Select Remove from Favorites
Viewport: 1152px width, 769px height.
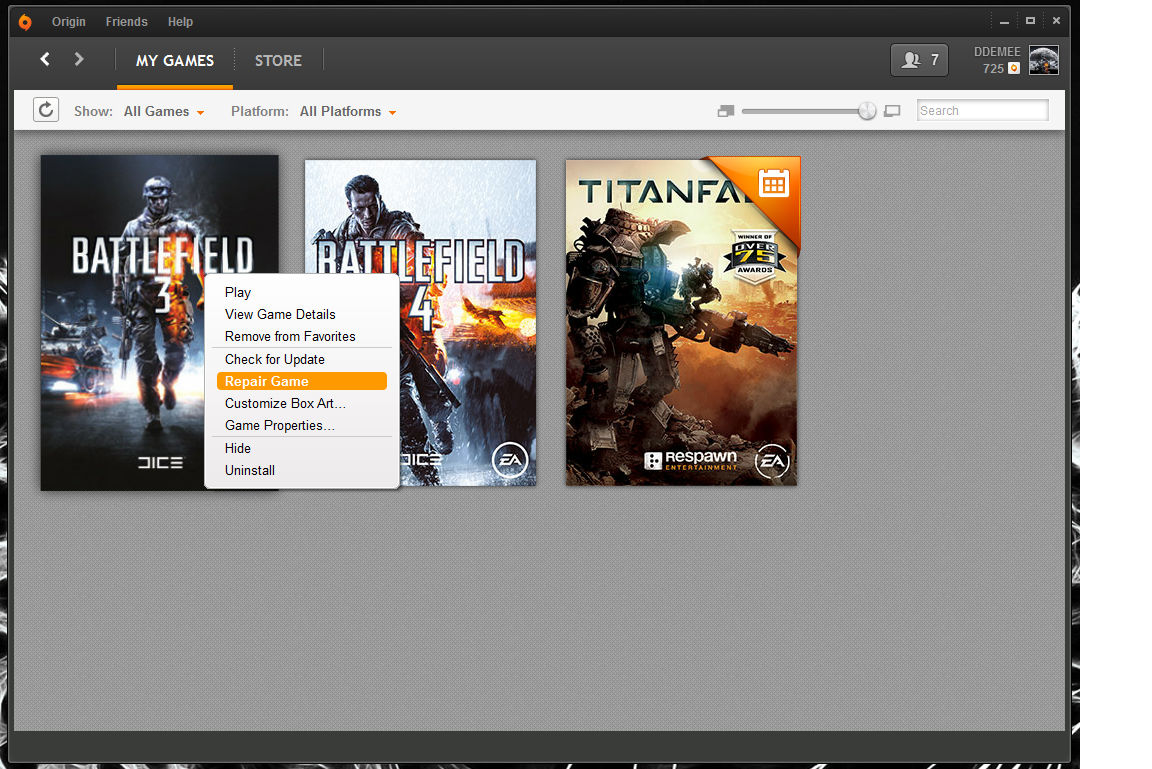(x=290, y=336)
